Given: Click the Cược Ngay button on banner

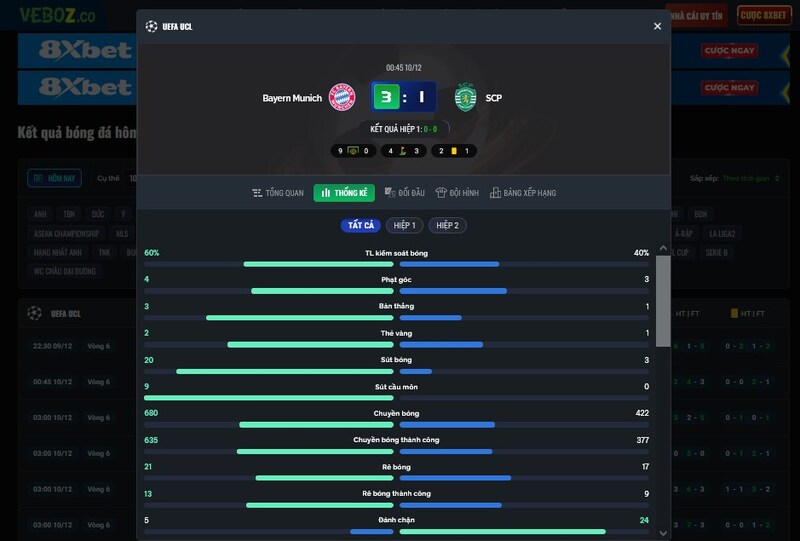Looking at the screenshot, I should (x=728, y=49).
